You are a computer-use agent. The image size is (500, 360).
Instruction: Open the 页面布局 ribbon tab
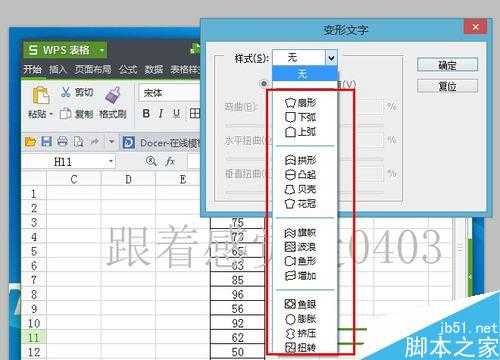pyautogui.click(x=93, y=69)
